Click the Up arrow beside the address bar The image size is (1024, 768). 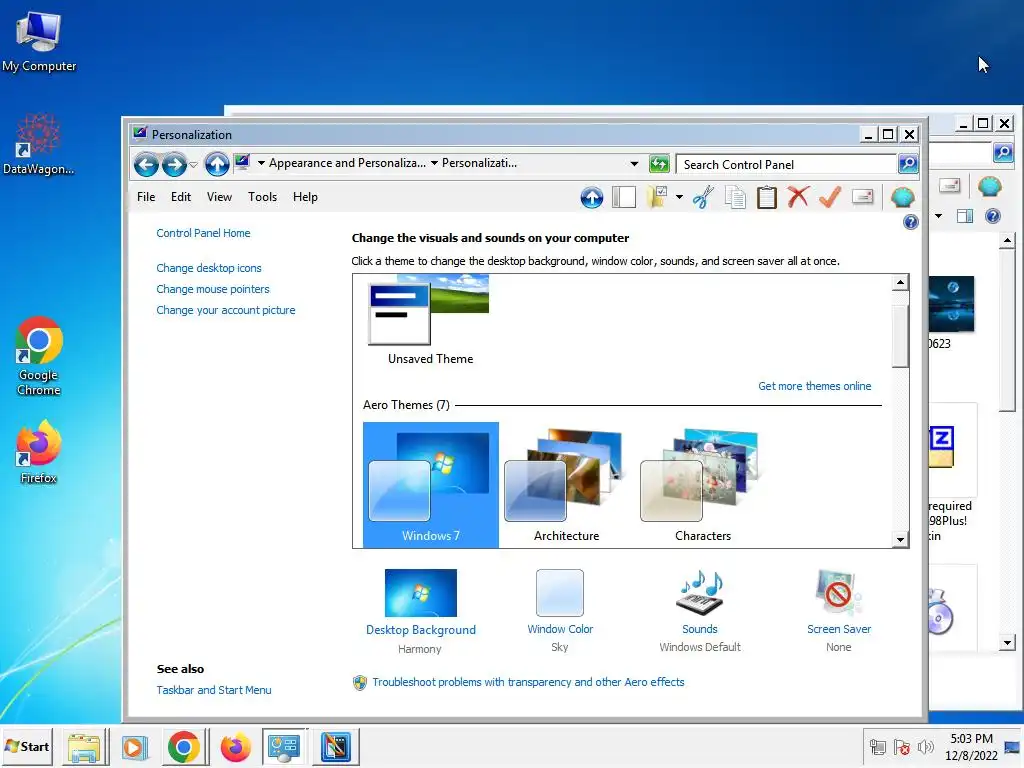click(217, 165)
